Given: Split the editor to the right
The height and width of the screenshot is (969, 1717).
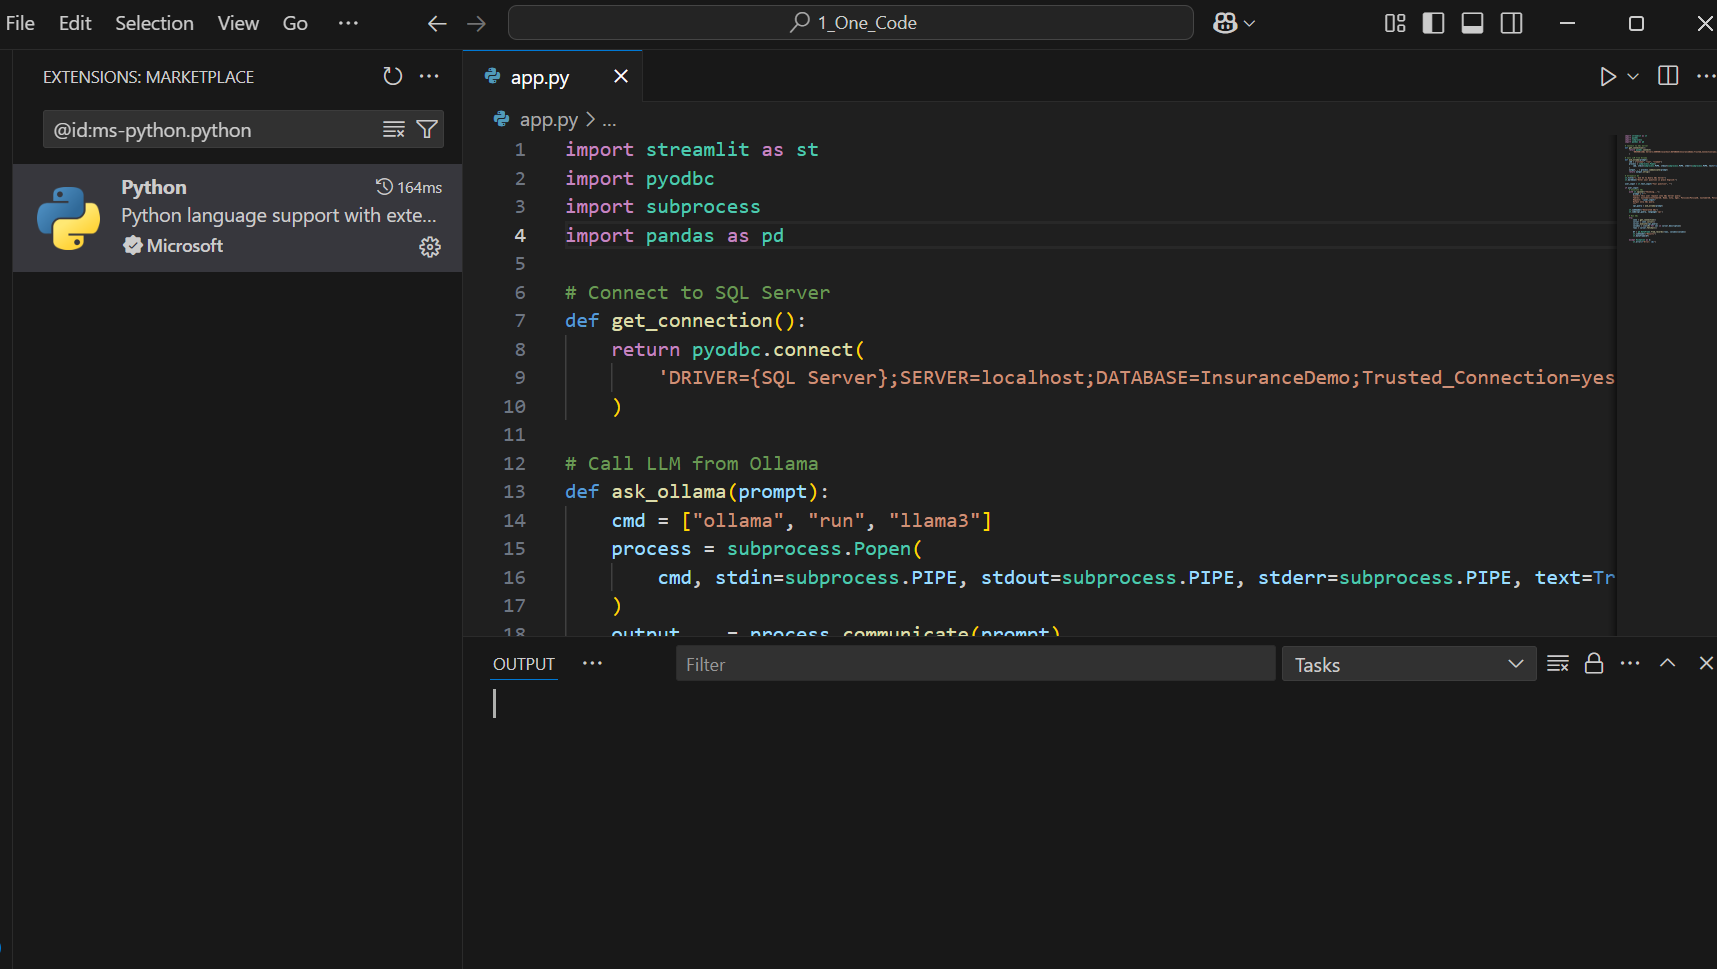Looking at the screenshot, I should 1668,76.
